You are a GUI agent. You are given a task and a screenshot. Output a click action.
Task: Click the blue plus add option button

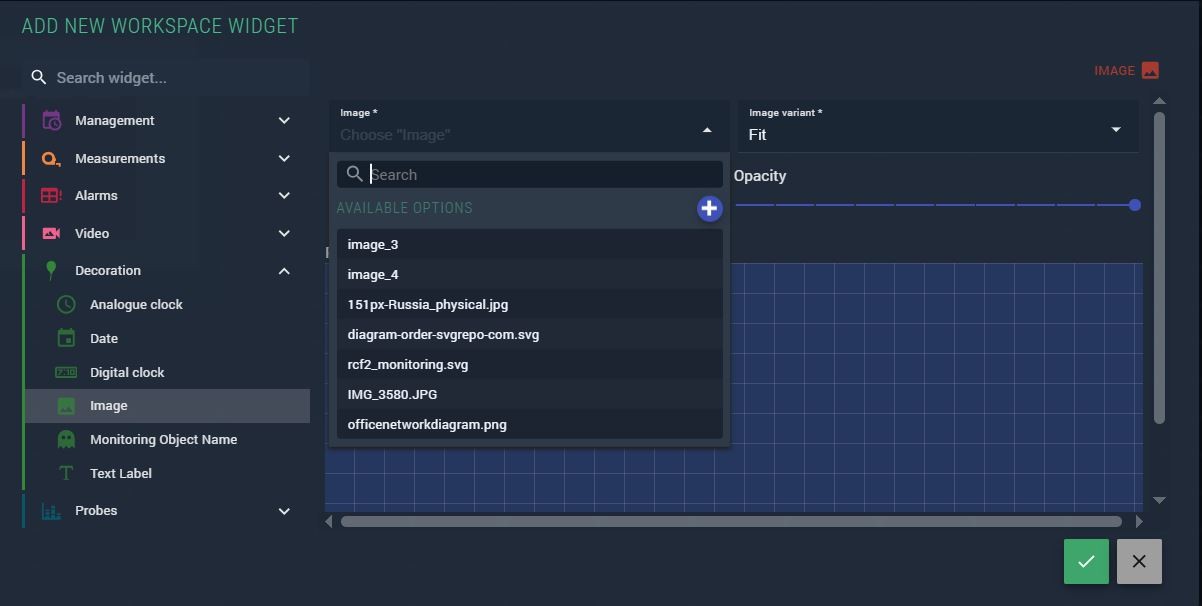[x=709, y=208]
